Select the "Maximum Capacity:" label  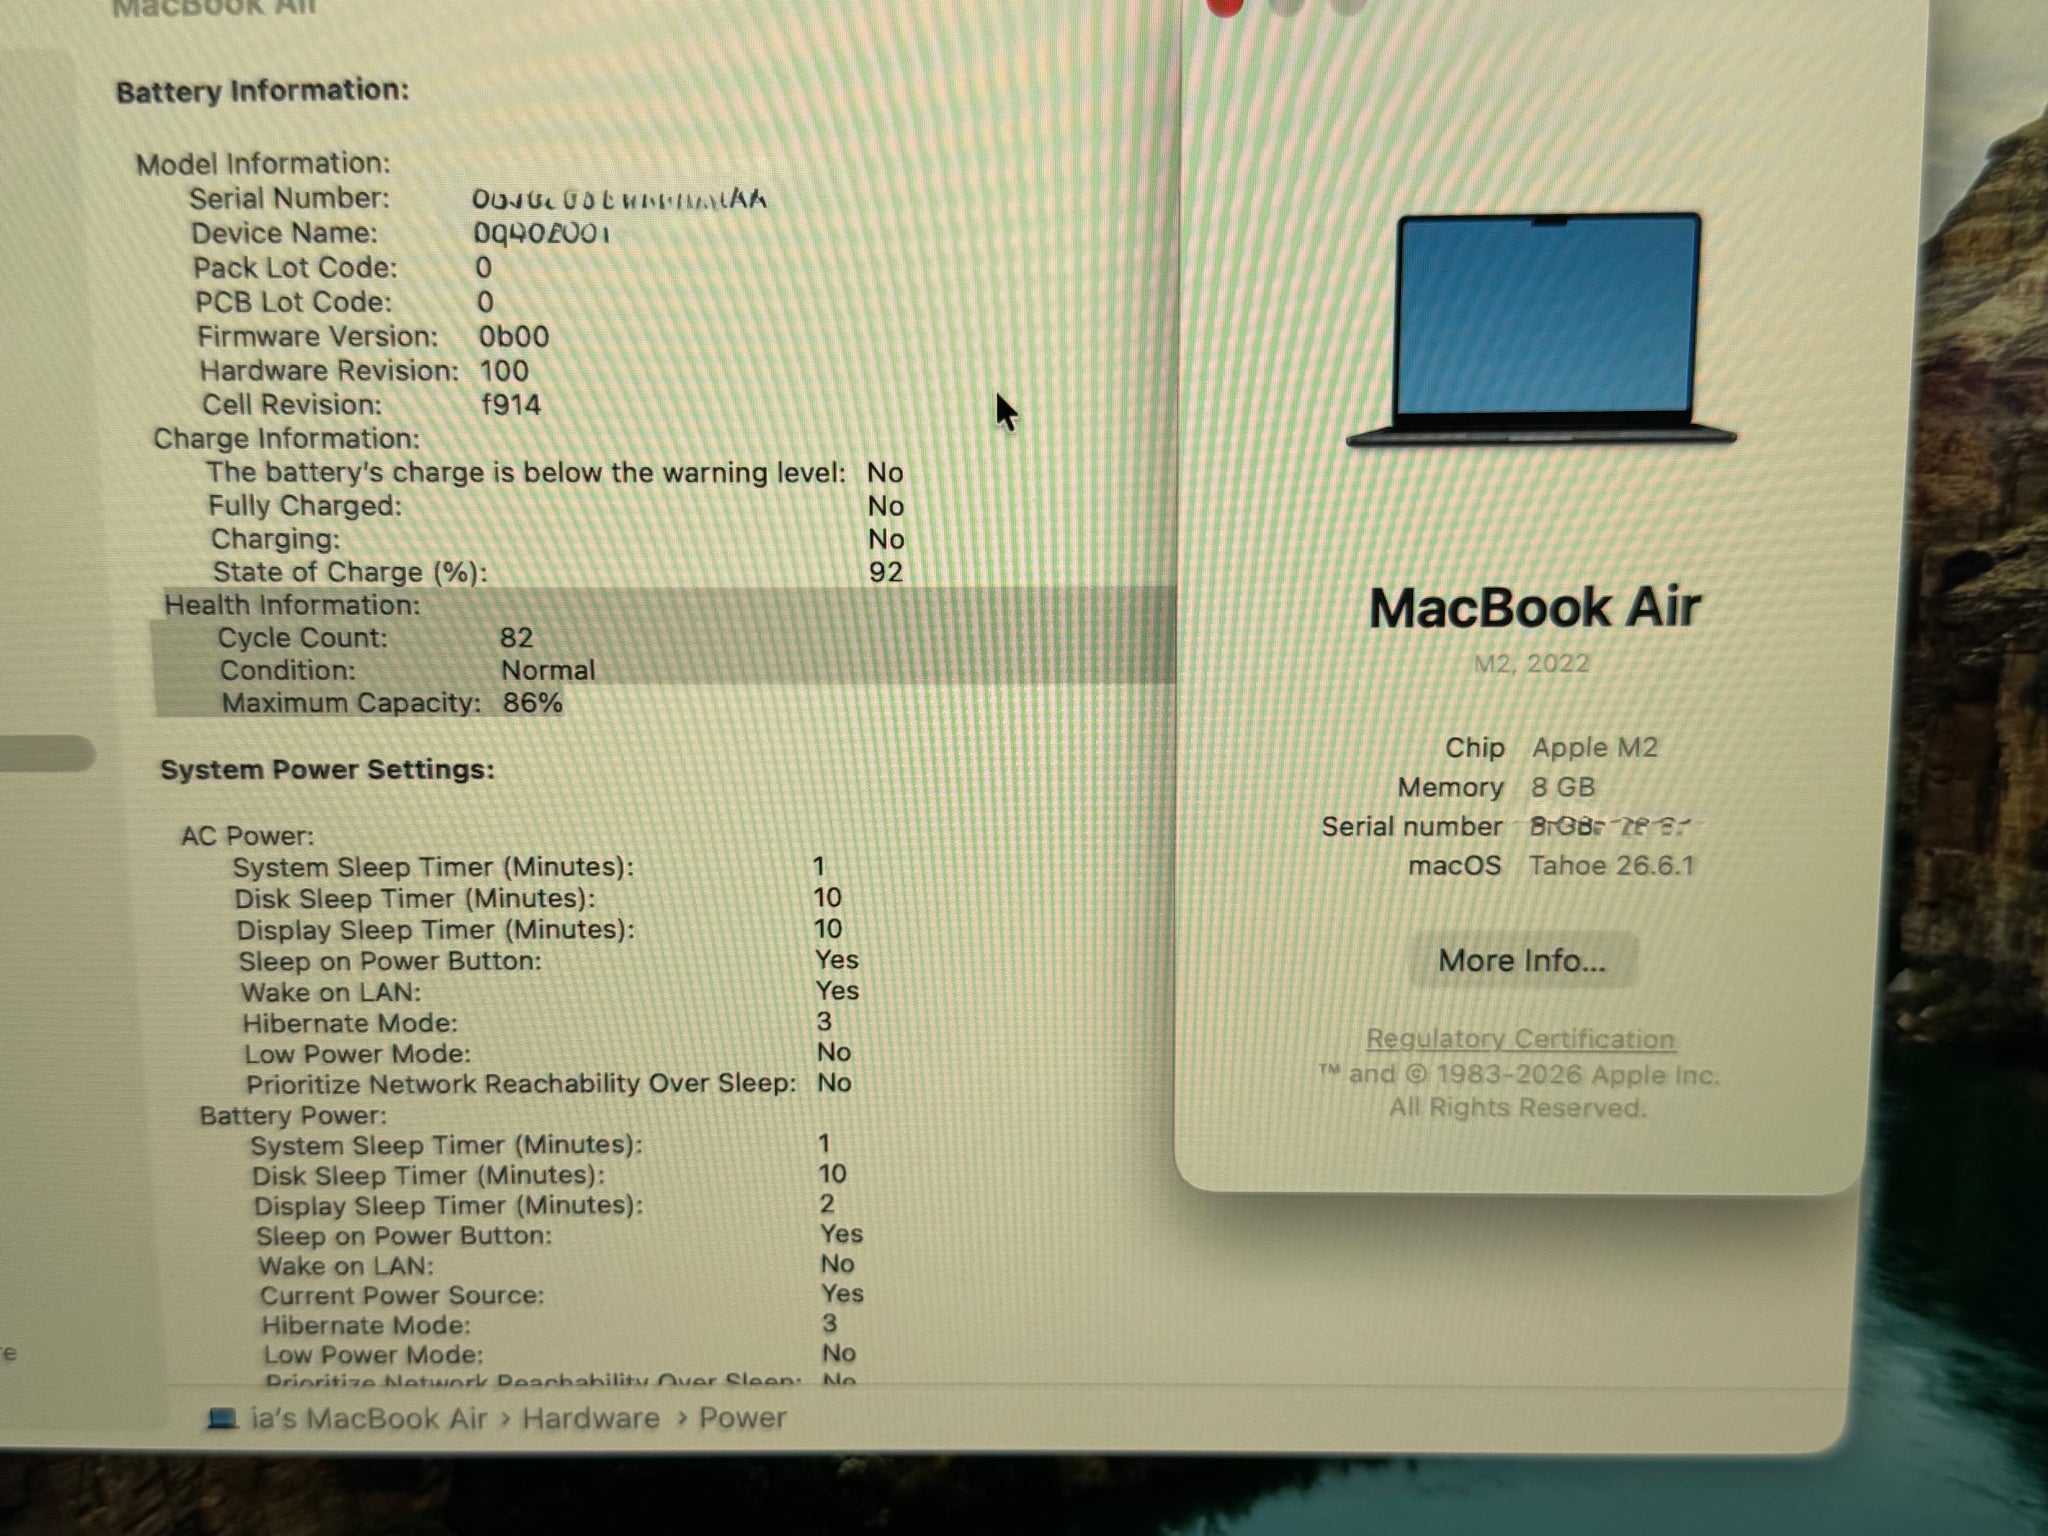[351, 703]
